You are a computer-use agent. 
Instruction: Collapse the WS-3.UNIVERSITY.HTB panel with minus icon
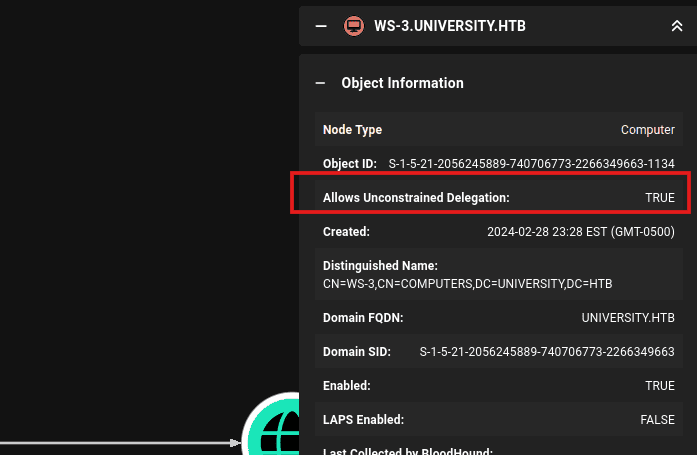(321, 26)
